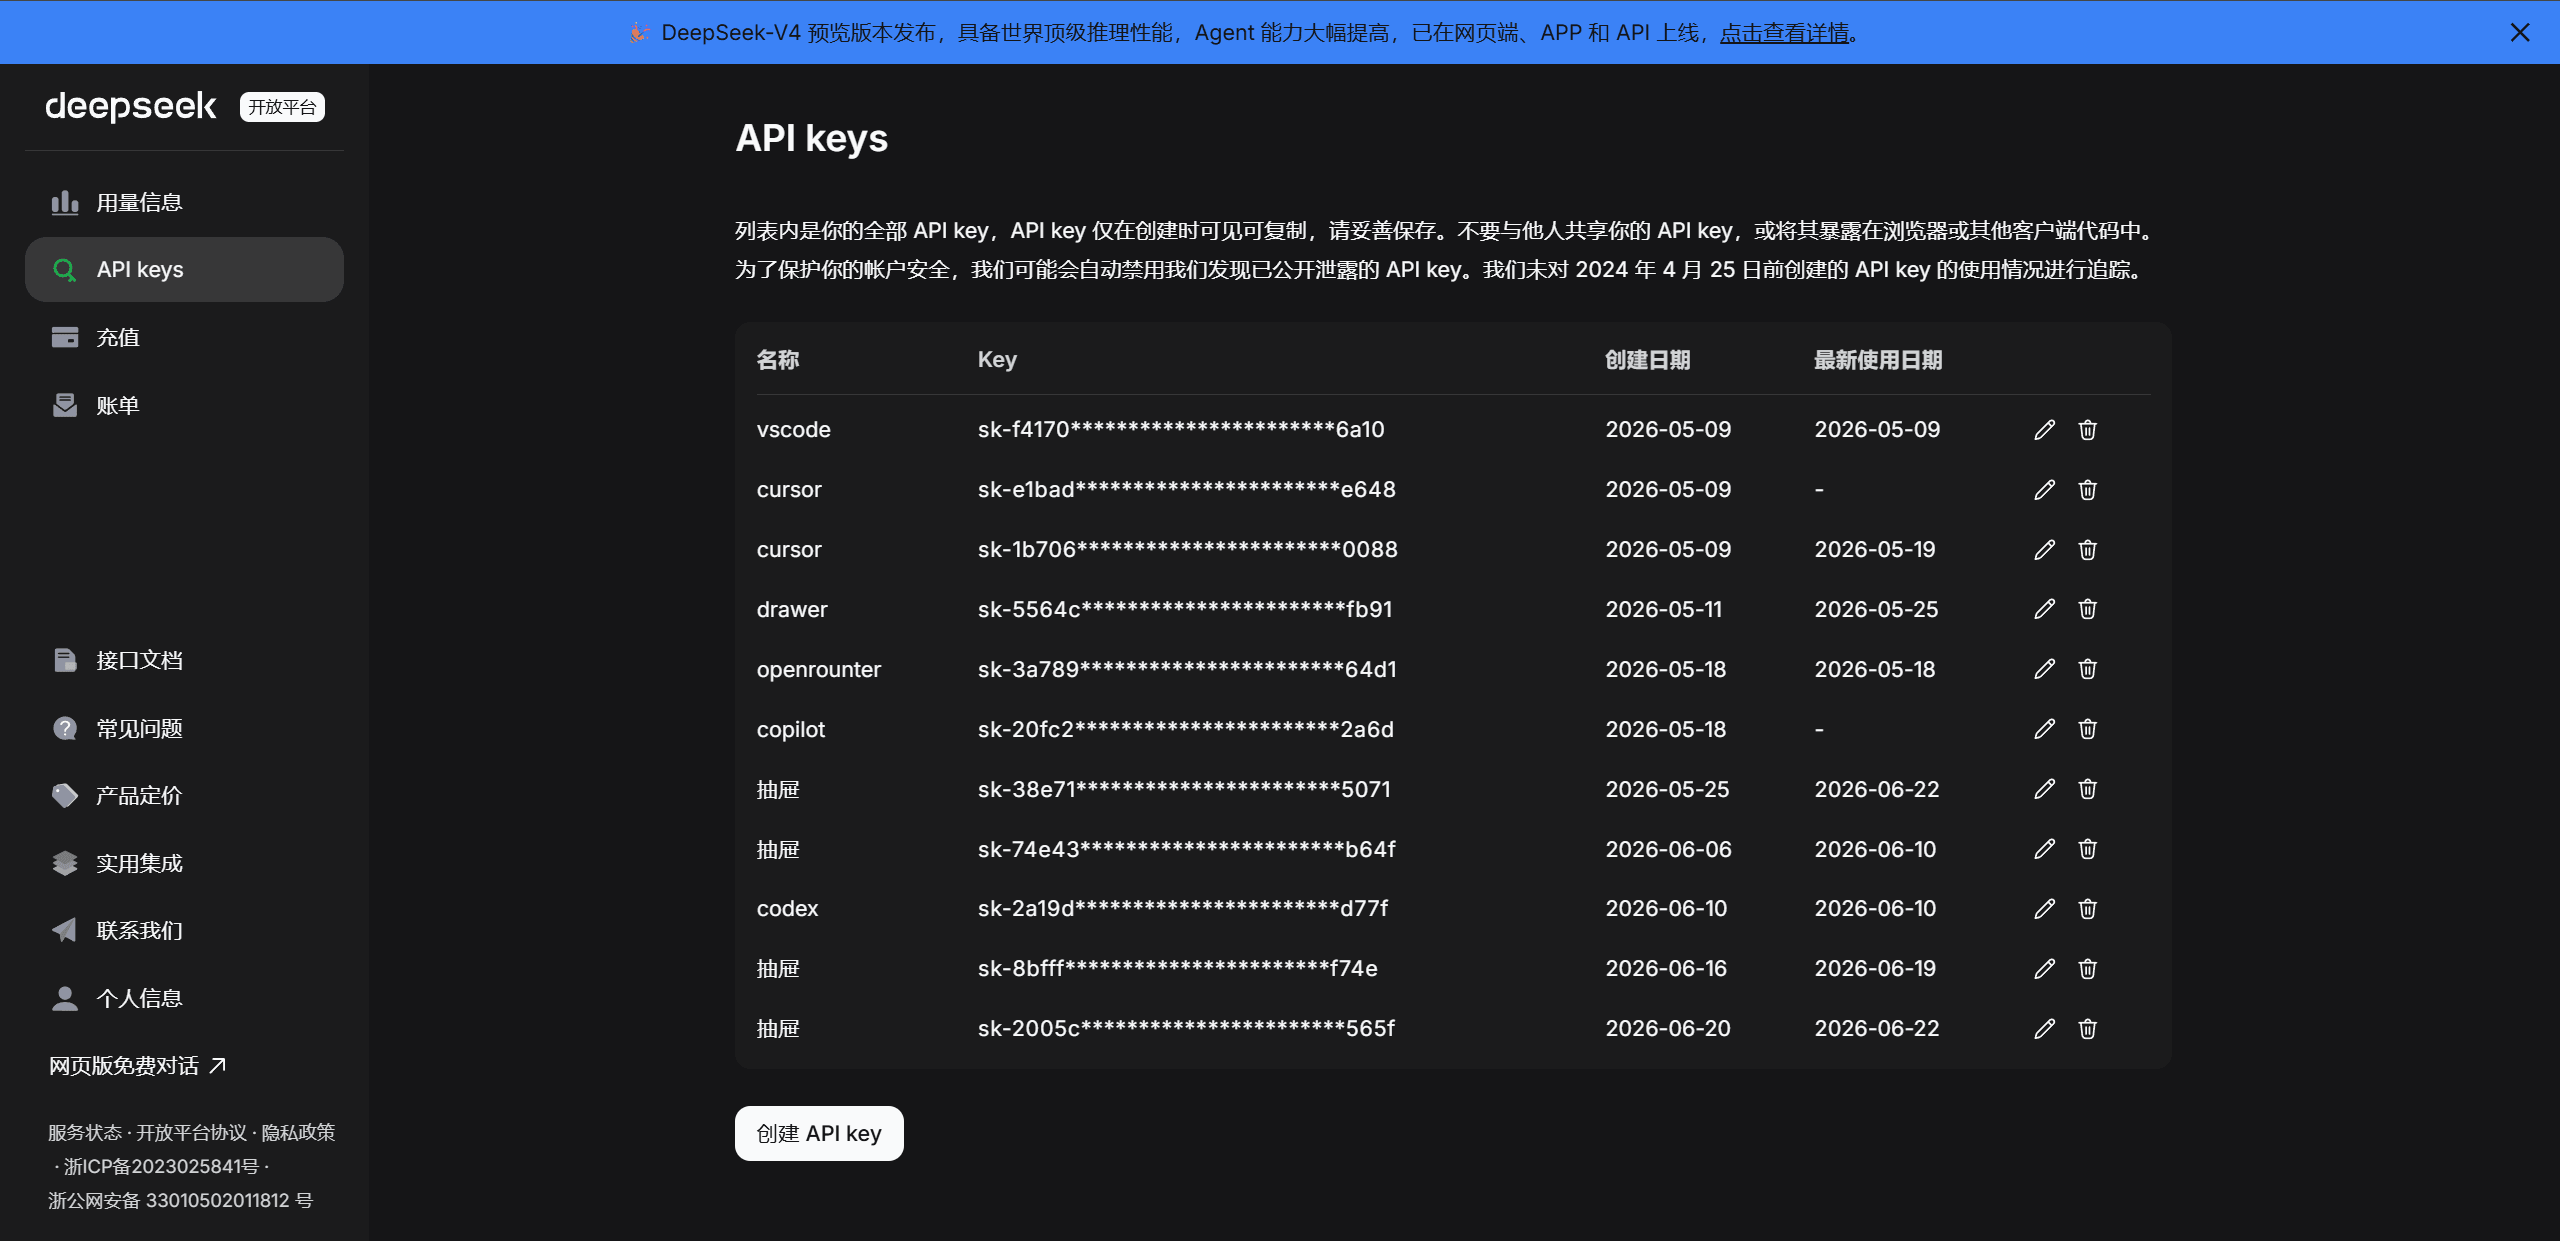Delete the copilot API key
Image resolution: width=2560 pixels, height=1241 pixels.
tap(2087, 729)
